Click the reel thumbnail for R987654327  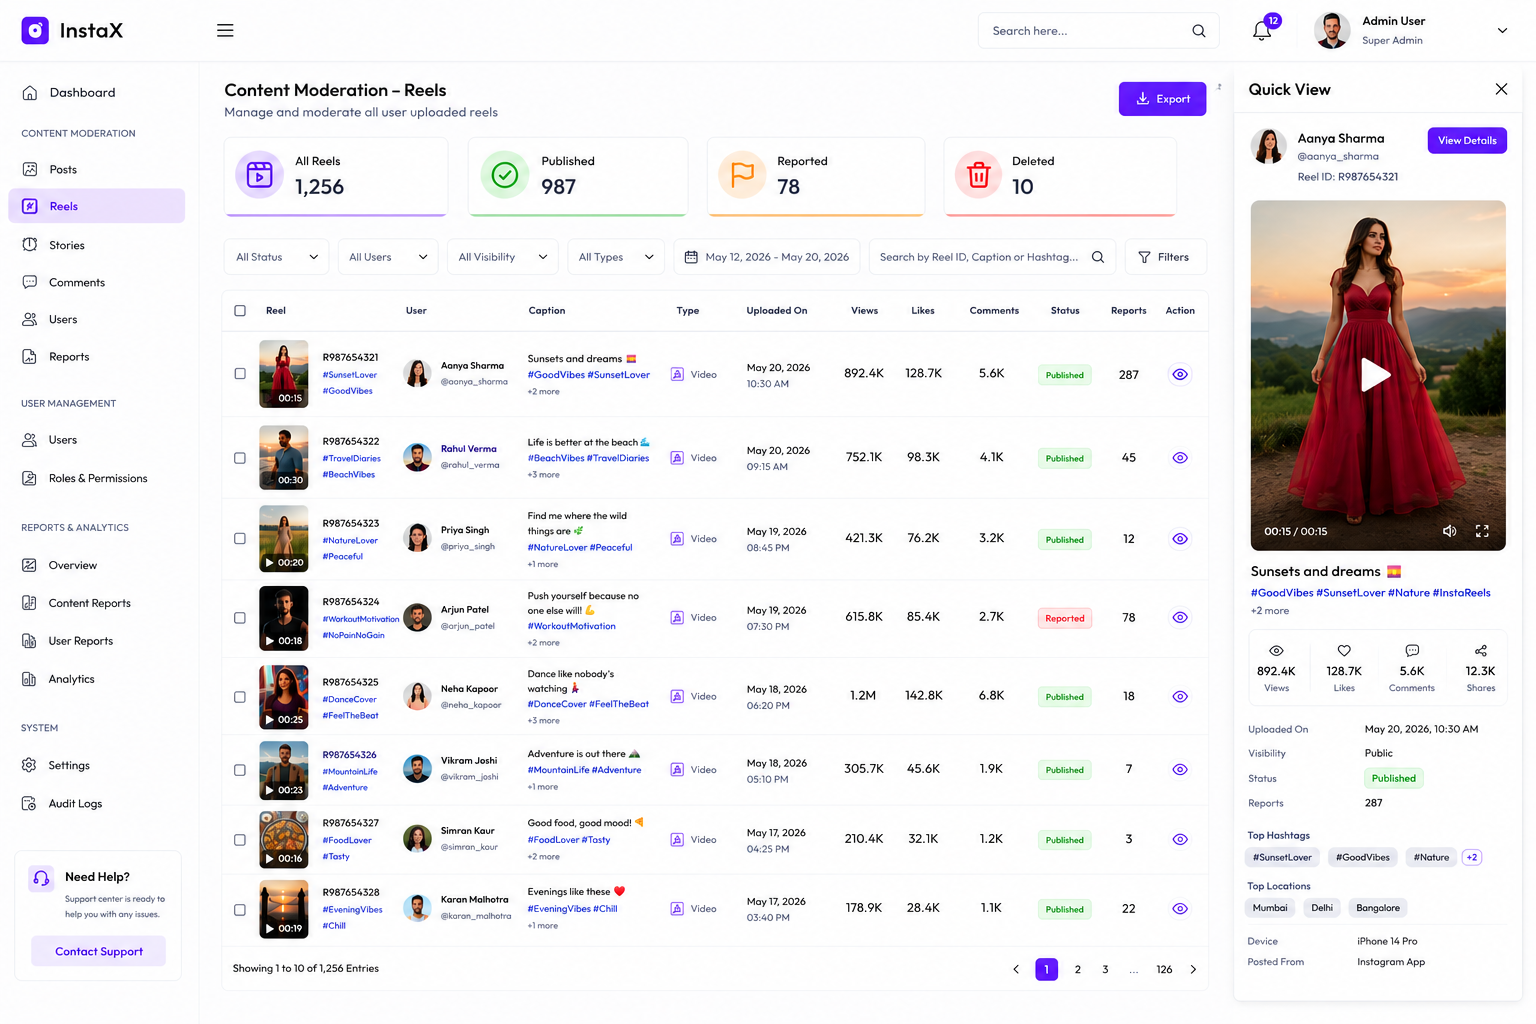284,839
